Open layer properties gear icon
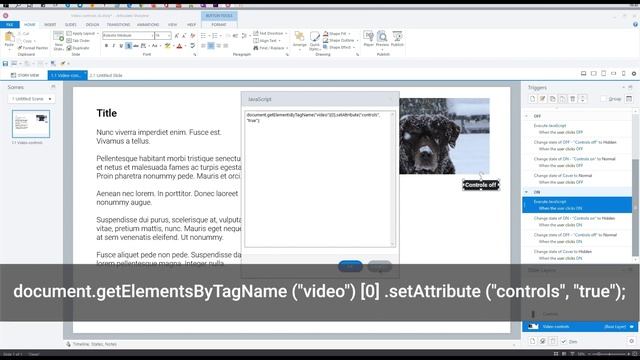 coord(631,341)
